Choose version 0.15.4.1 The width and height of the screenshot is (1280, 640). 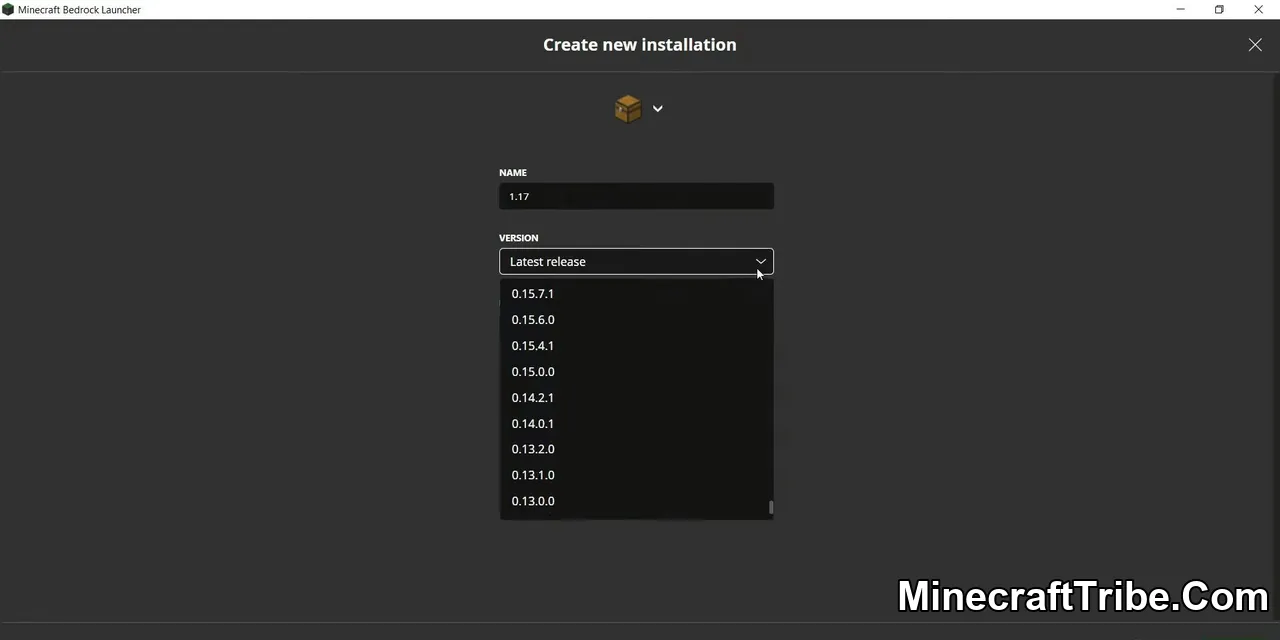click(x=636, y=345)
